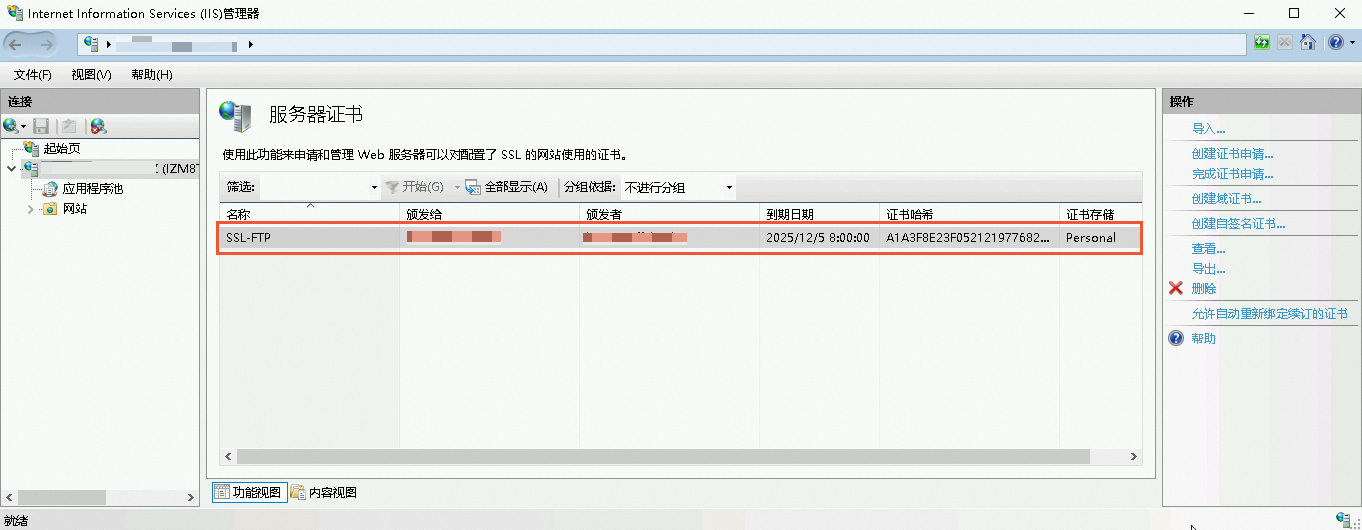The height and width of the screenshot is (530, 1362).
Task: Click the 开始(G) filter button
Action: pos(414,187)
